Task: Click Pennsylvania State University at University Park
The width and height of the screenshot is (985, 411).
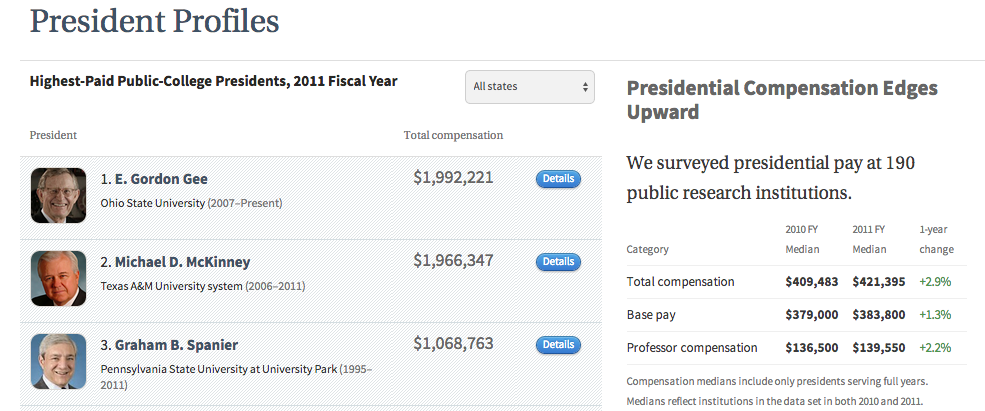Action: click(x=218, y=369)
